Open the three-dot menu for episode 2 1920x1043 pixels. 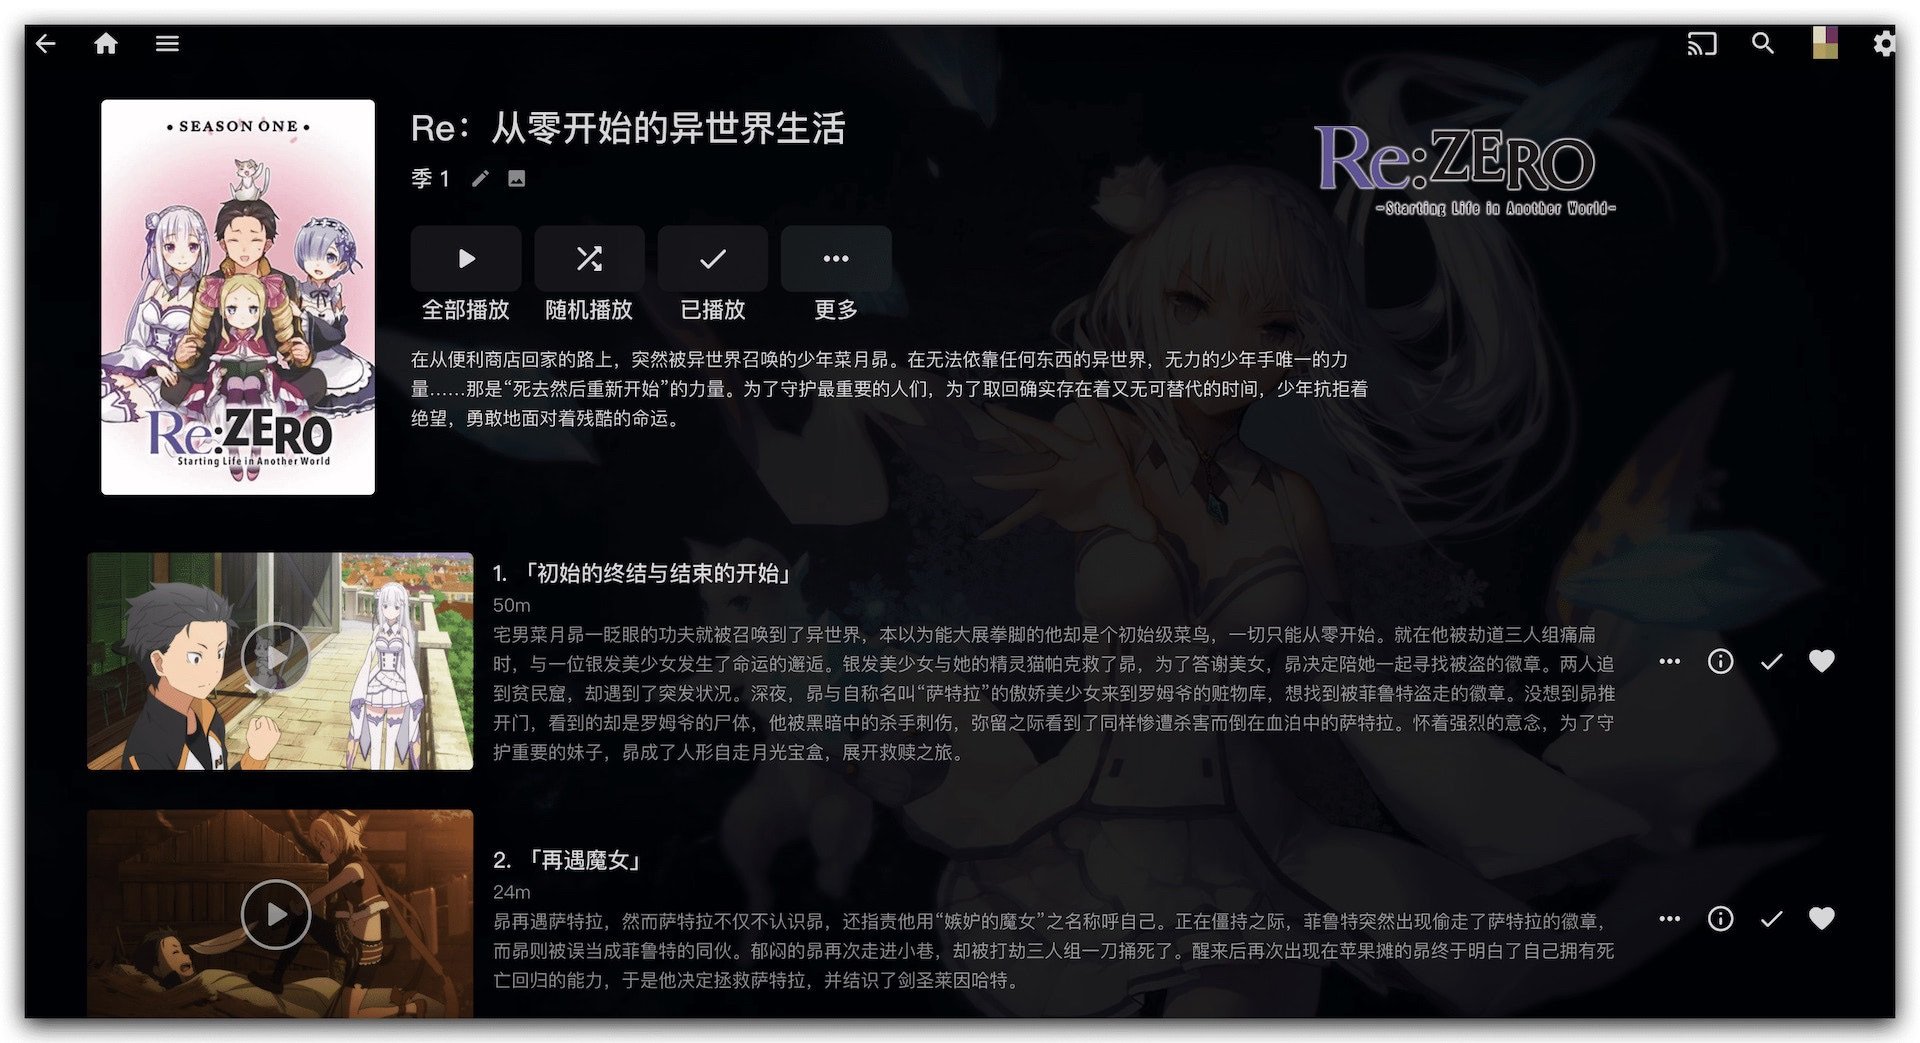point(1669,918)
